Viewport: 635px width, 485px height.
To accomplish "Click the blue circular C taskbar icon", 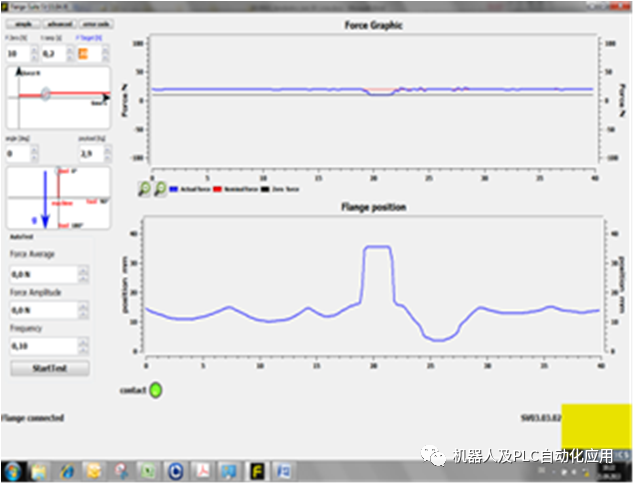I will click(175, 471).
